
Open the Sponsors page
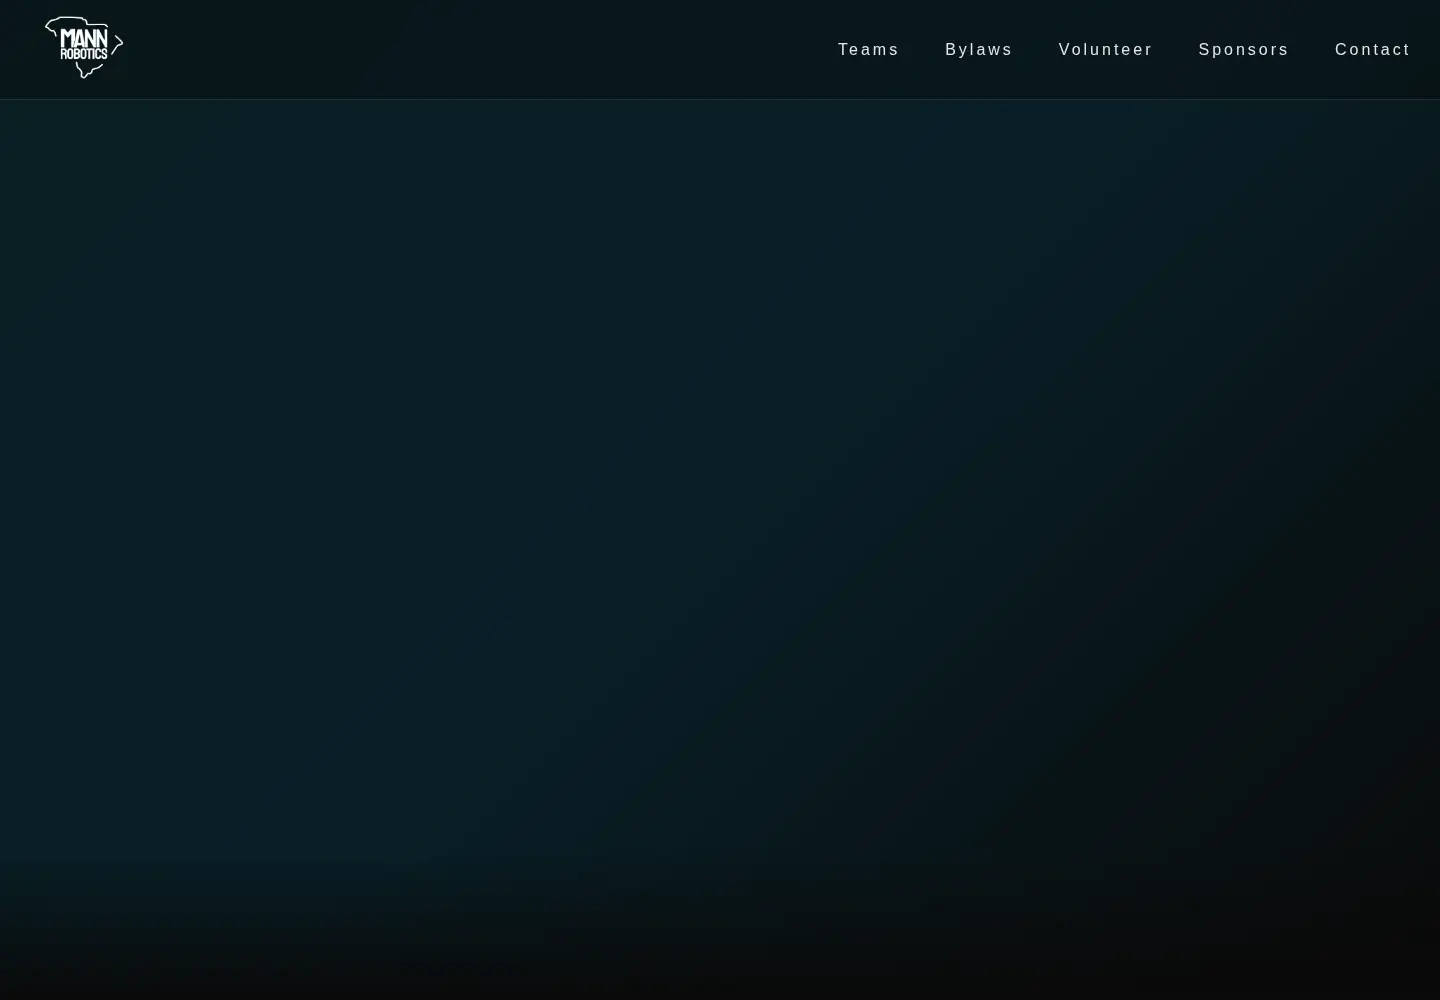click(x=1243, y=50)
